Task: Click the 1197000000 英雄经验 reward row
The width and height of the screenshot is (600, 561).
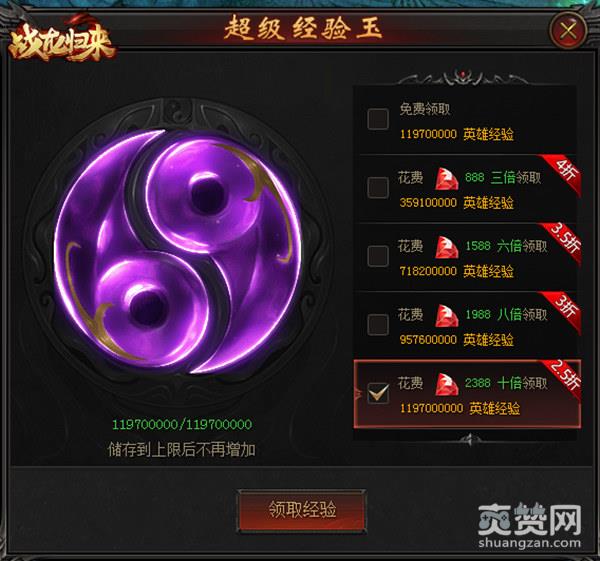Action: pos(460,409)
